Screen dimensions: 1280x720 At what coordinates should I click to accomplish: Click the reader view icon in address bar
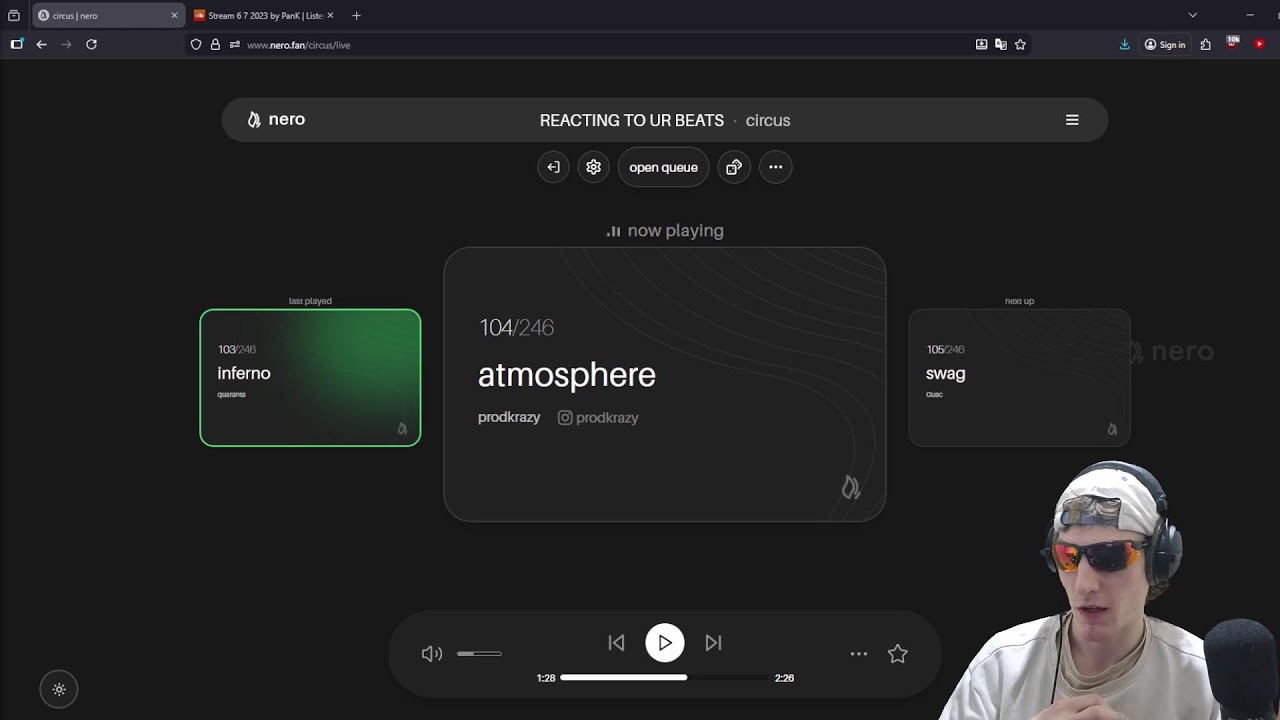coord(981,44)
